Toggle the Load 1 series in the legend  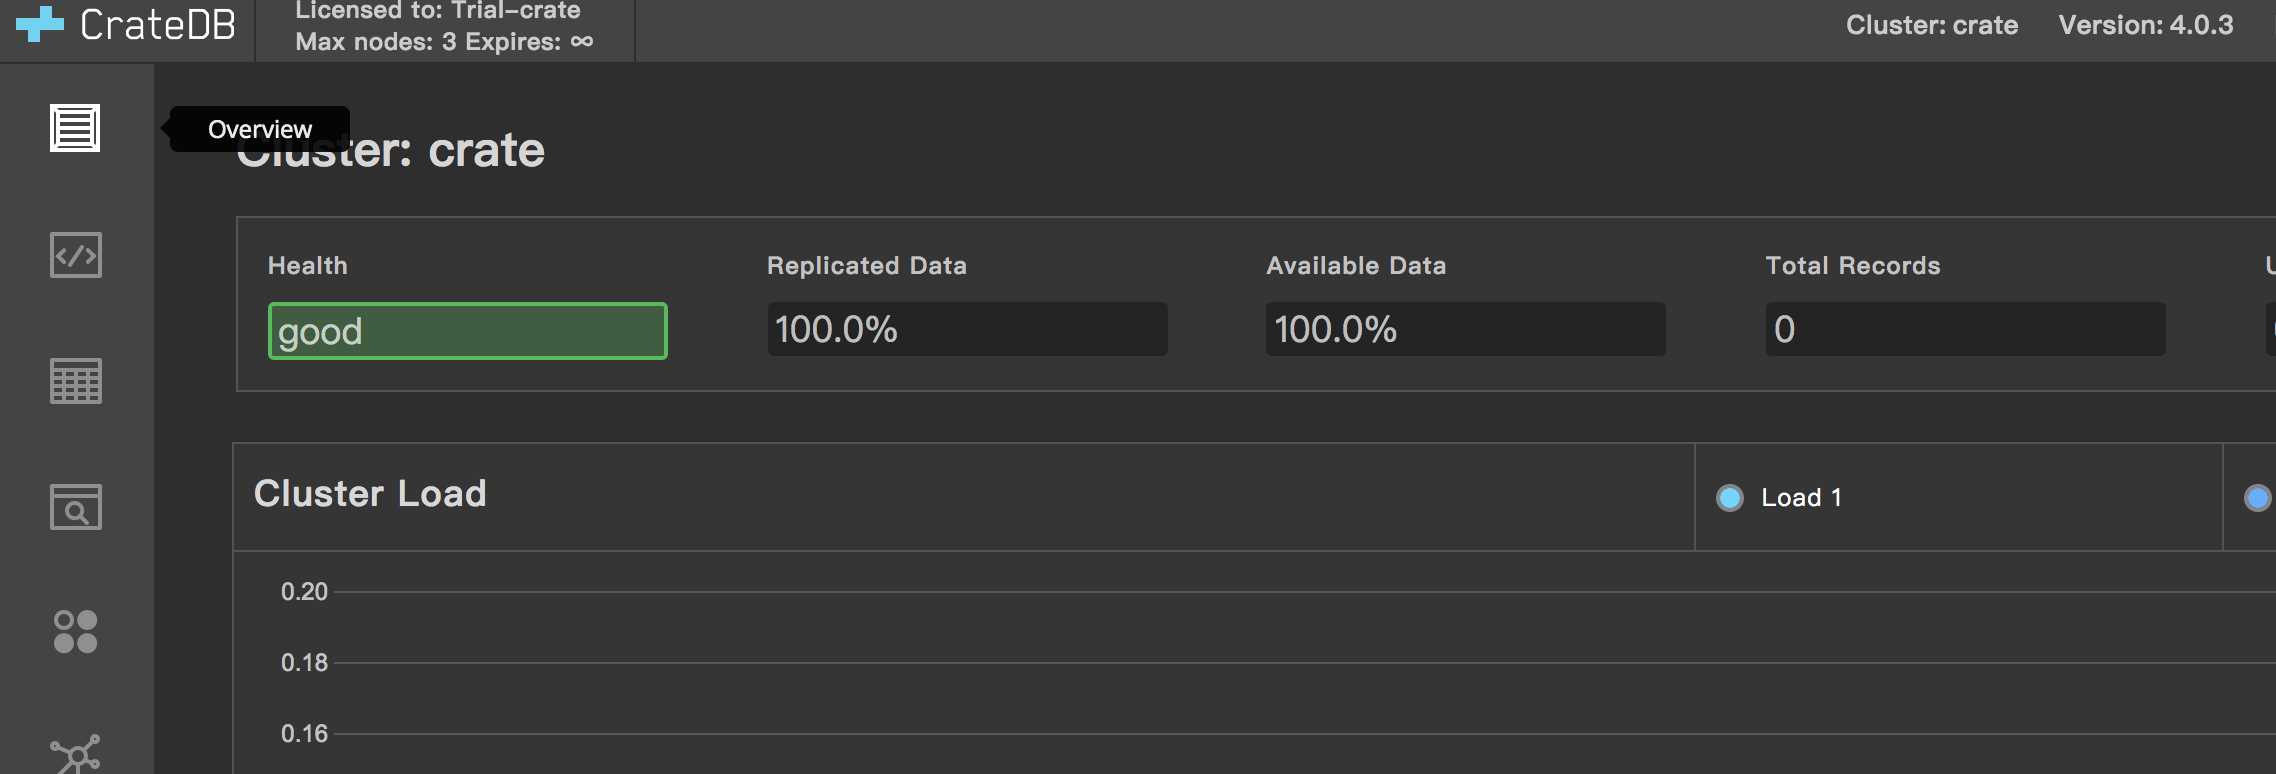(x=1730, y=498)
